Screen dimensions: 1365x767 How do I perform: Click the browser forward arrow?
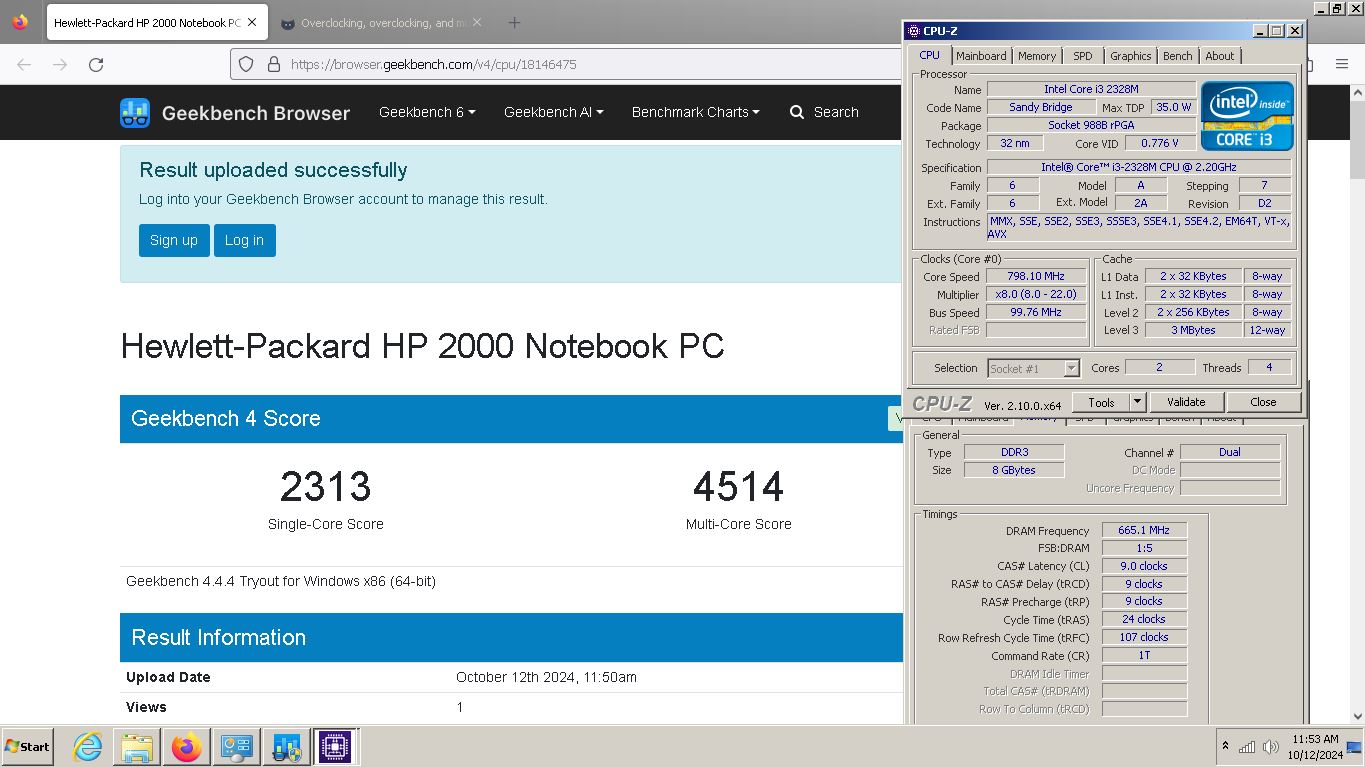pos(60,64)
